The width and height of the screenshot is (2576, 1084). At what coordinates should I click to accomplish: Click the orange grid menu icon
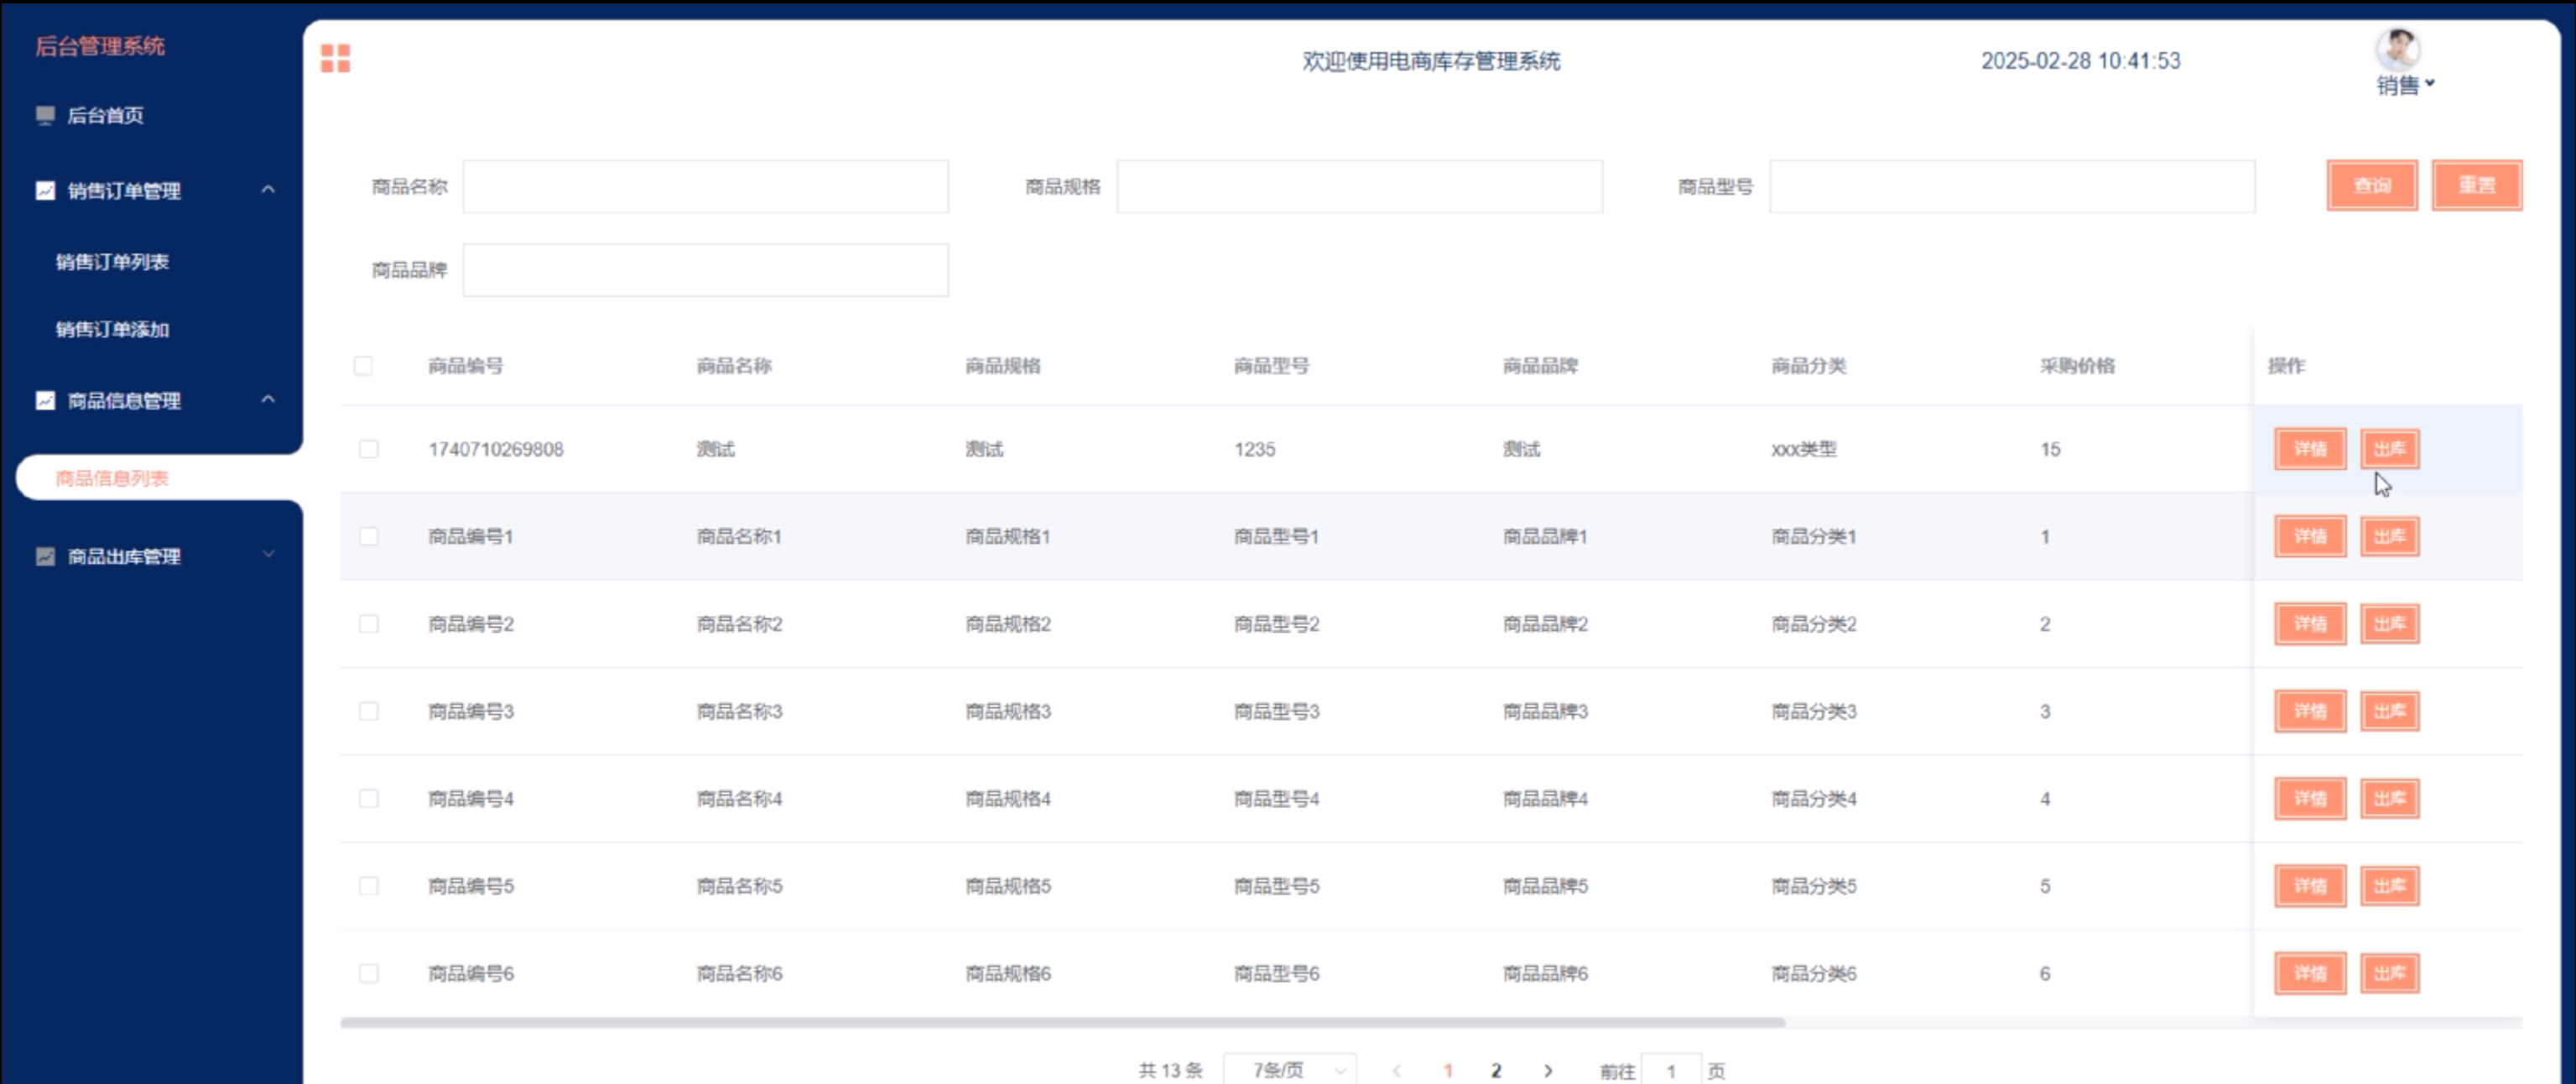335,58
